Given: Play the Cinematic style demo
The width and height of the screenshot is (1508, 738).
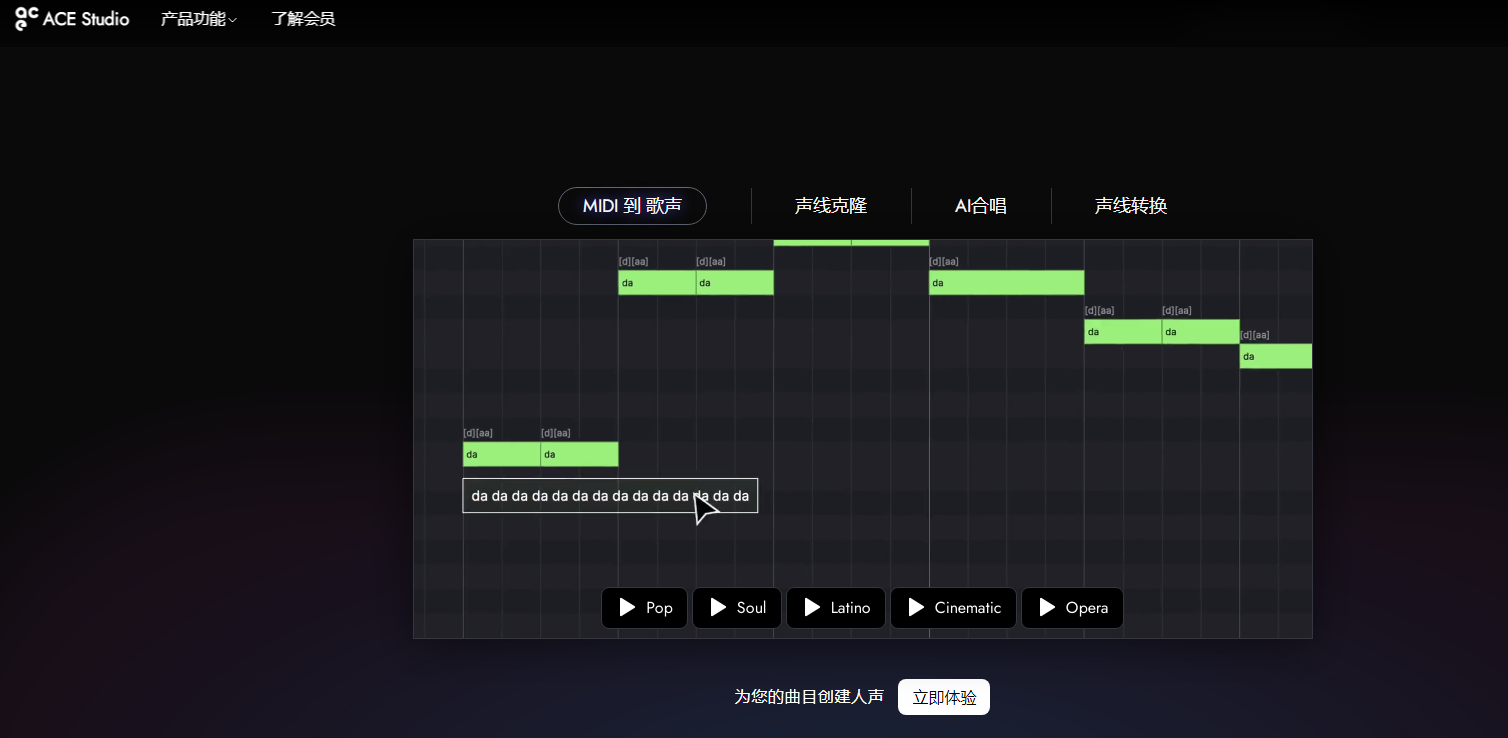Looking at the screenshot, I should click(953, 607).
